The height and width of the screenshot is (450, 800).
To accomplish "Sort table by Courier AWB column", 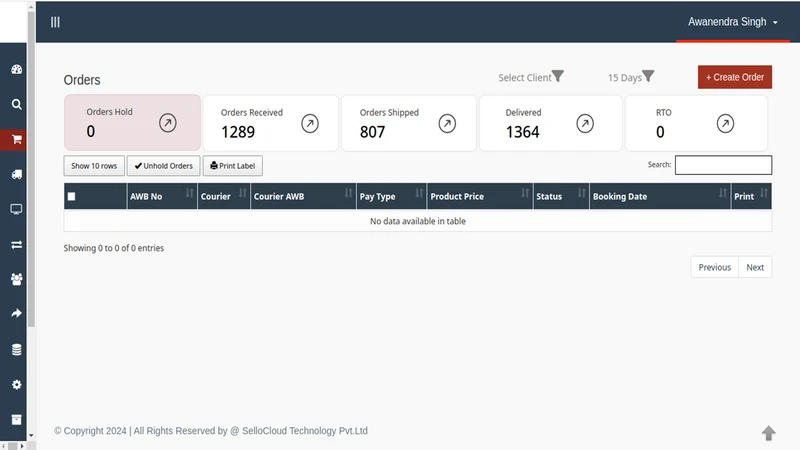I will click(x=303, y=196).
